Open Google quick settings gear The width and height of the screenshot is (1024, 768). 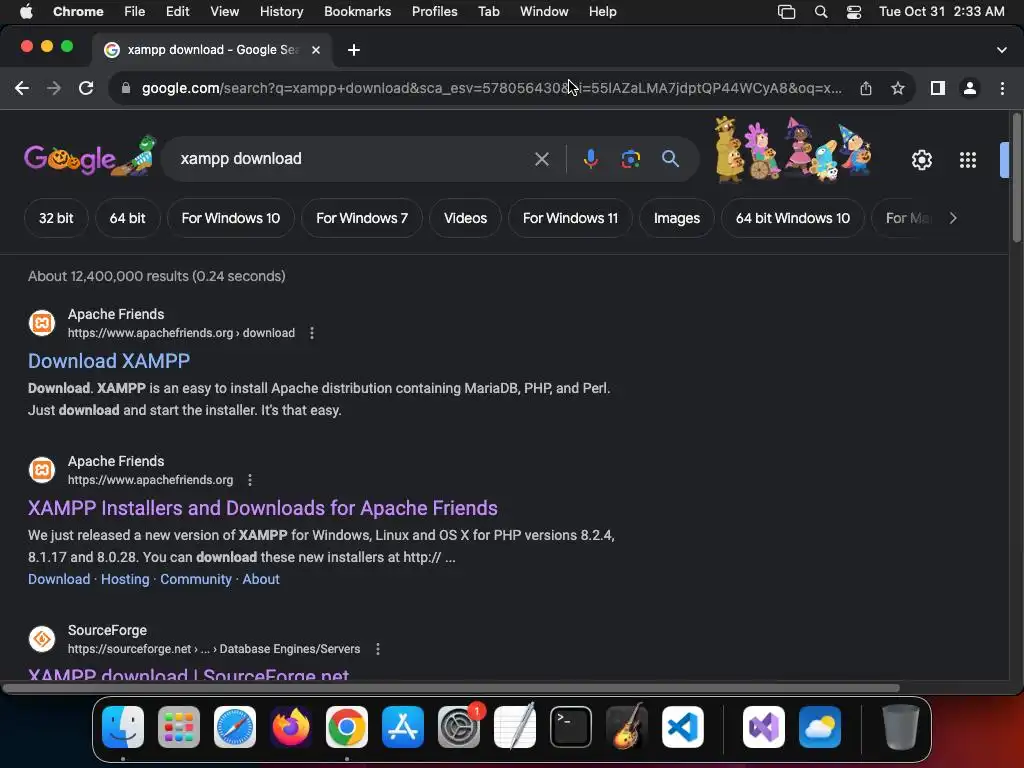pos(921,160)
